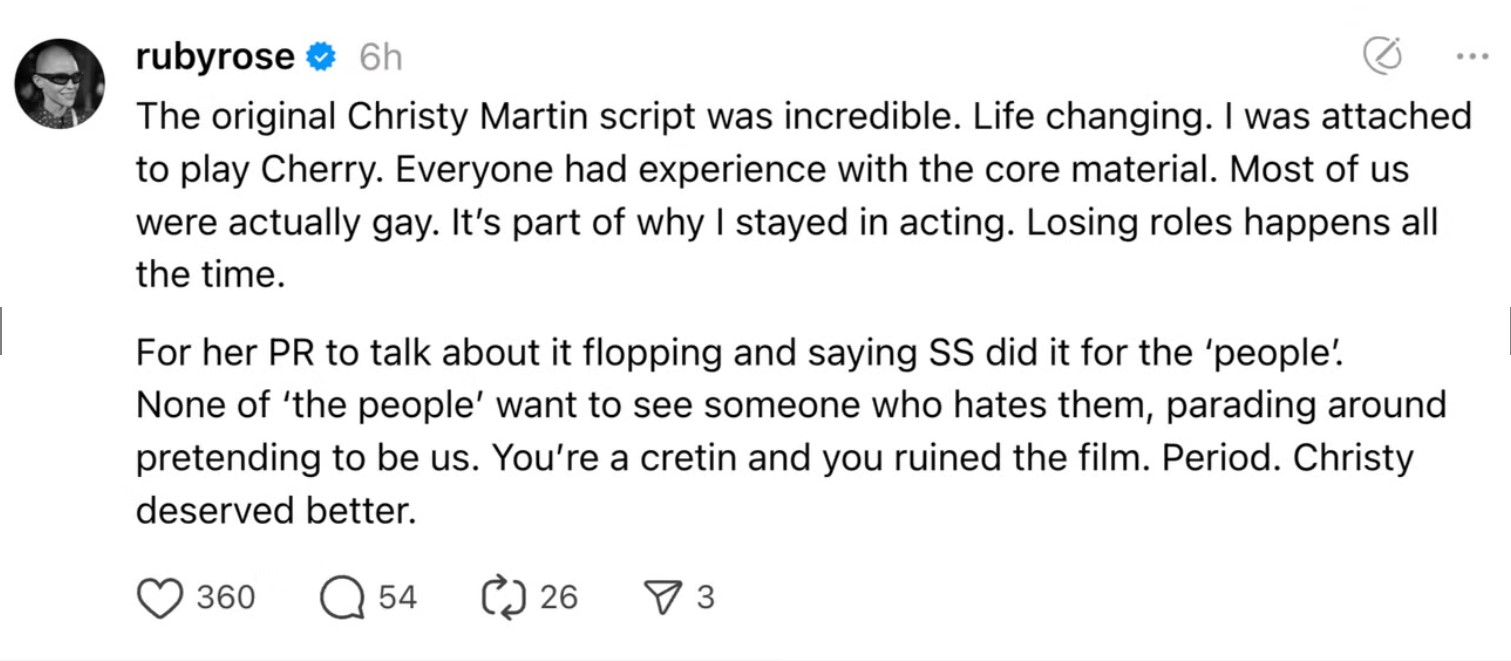Click the line starting 'The original Christy Martin'
Screen dimensions: 1511x661
point(803,117)
